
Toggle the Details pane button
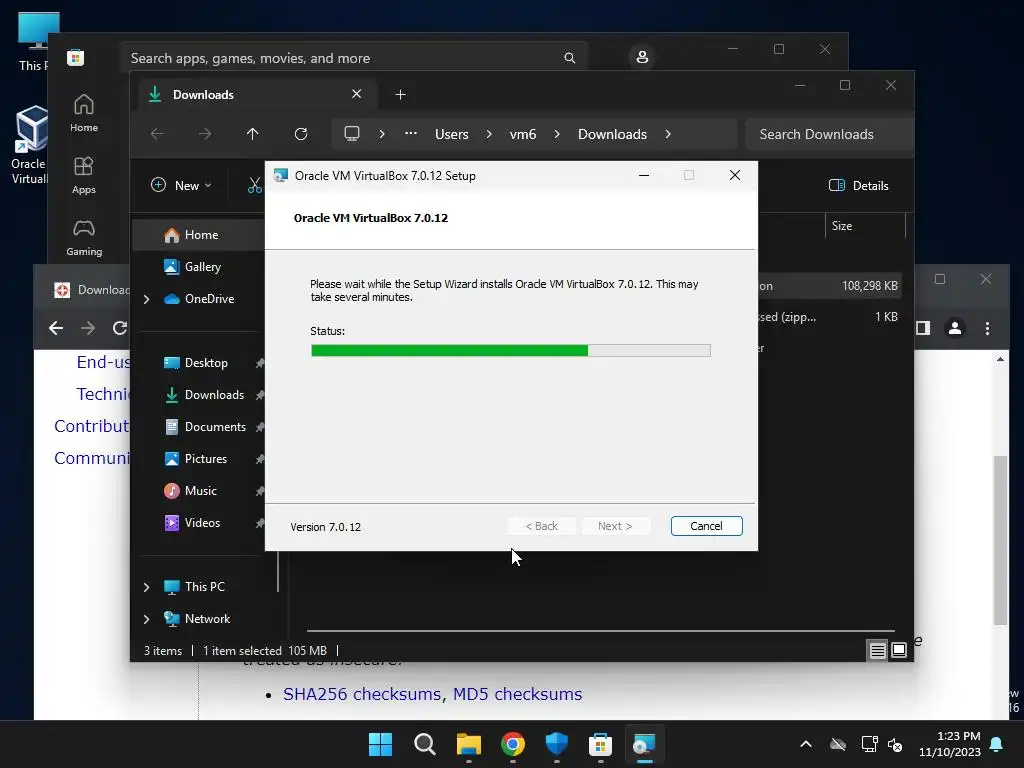858,185
